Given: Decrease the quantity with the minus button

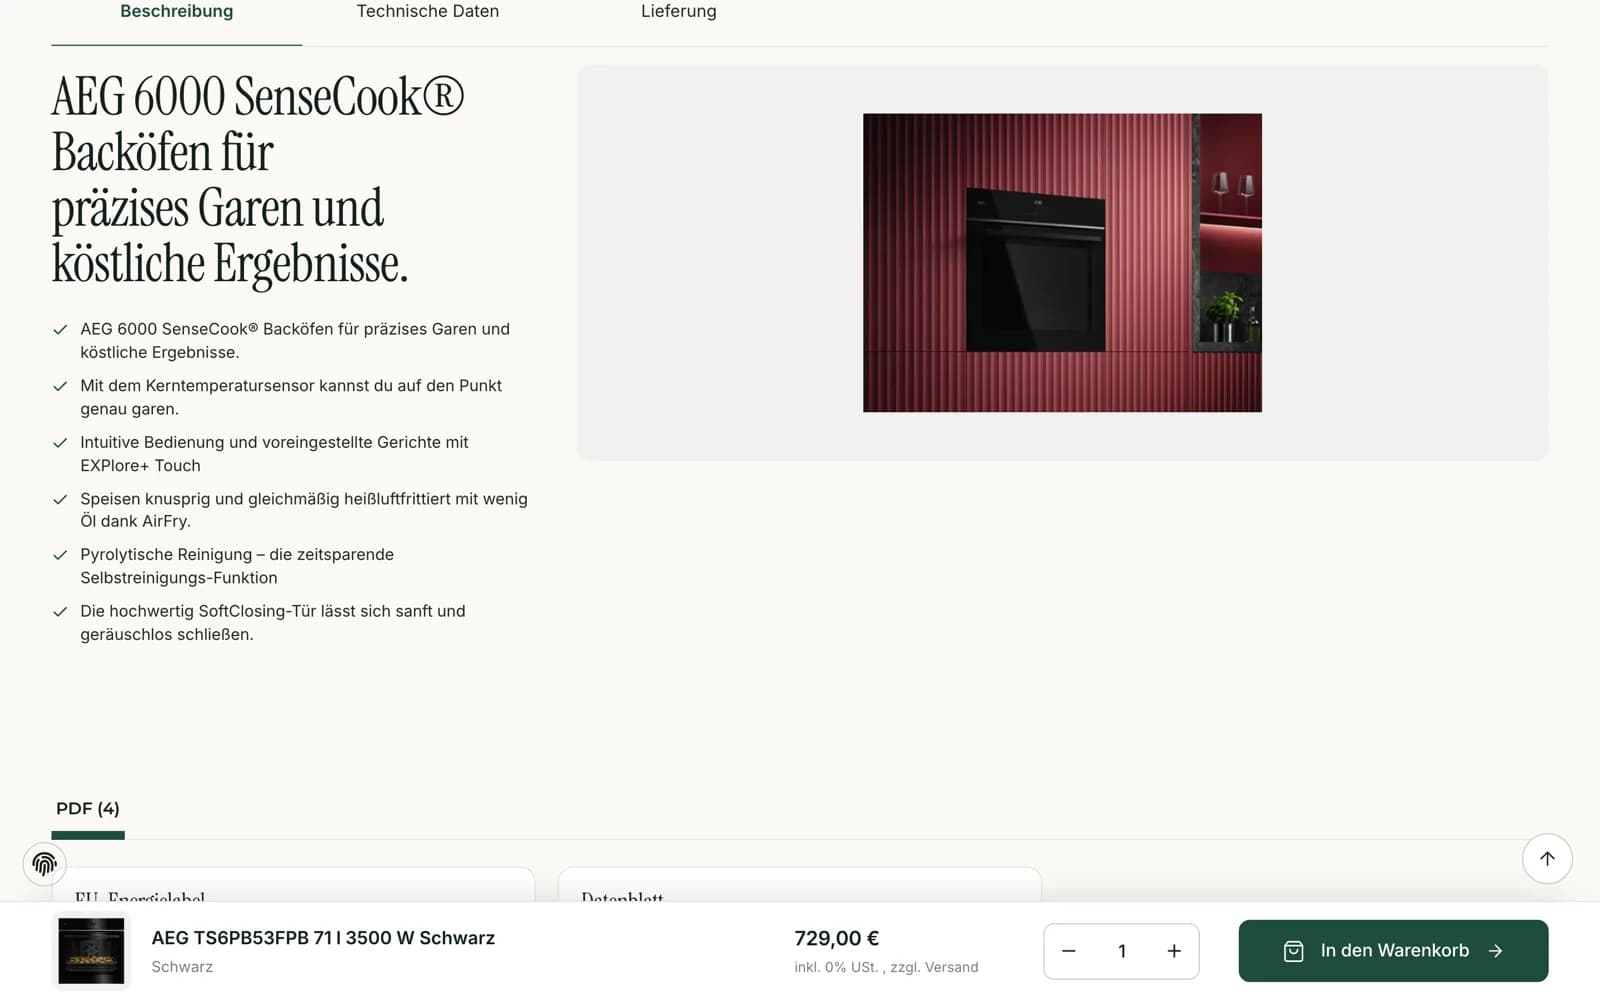Looking at the screenshot, I should (1068, 951).
